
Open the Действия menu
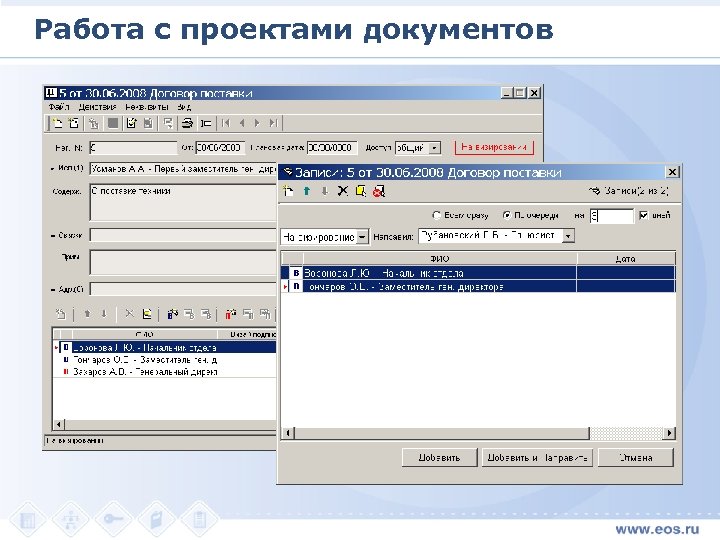tap(97, 107)
